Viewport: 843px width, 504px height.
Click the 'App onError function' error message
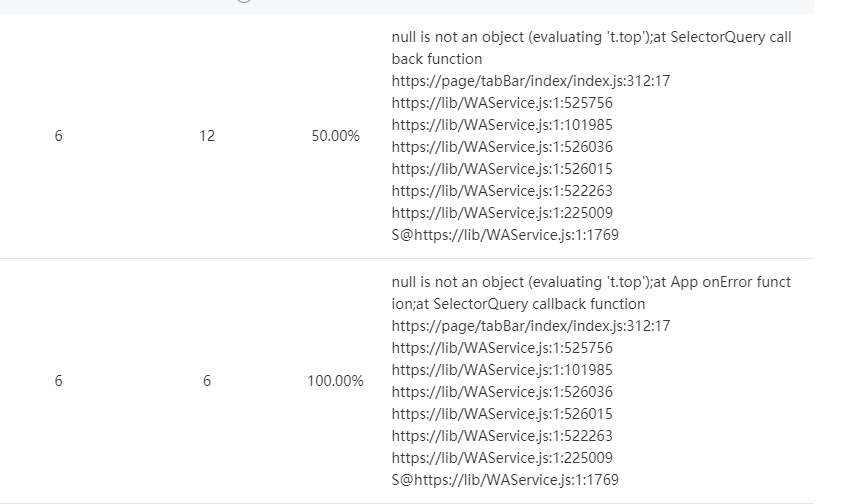coord(591,293)
